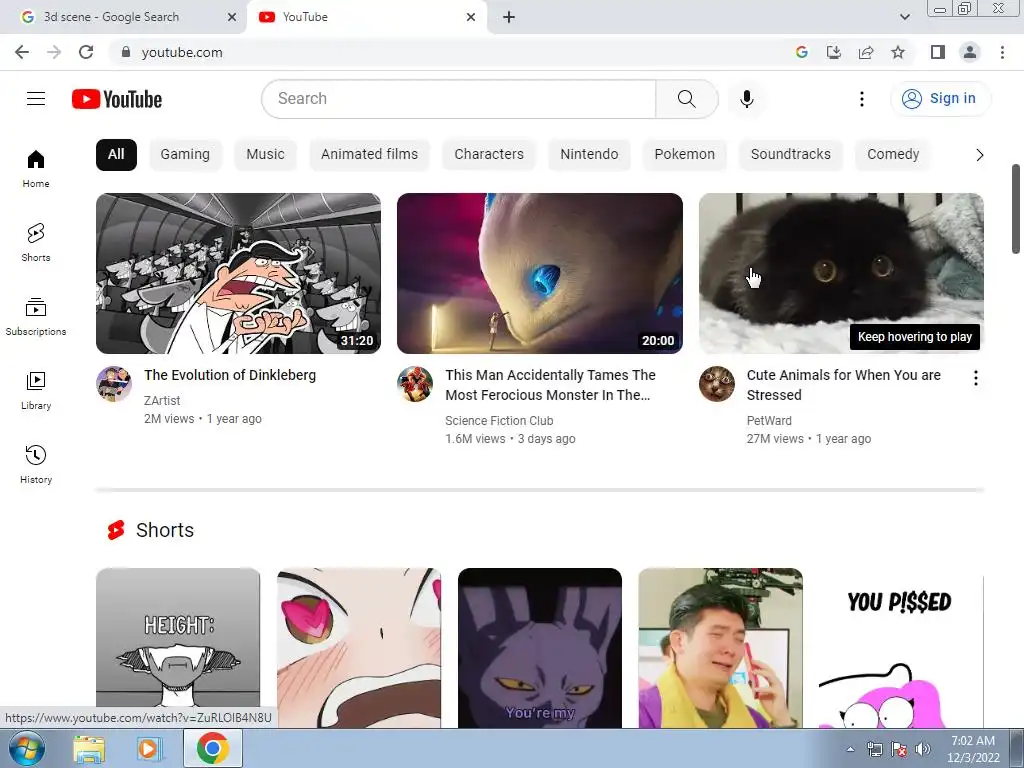Open the anime heart-eyes short thumbnail
Screen dimensions: 1024x768
click(x=359, y=648)
